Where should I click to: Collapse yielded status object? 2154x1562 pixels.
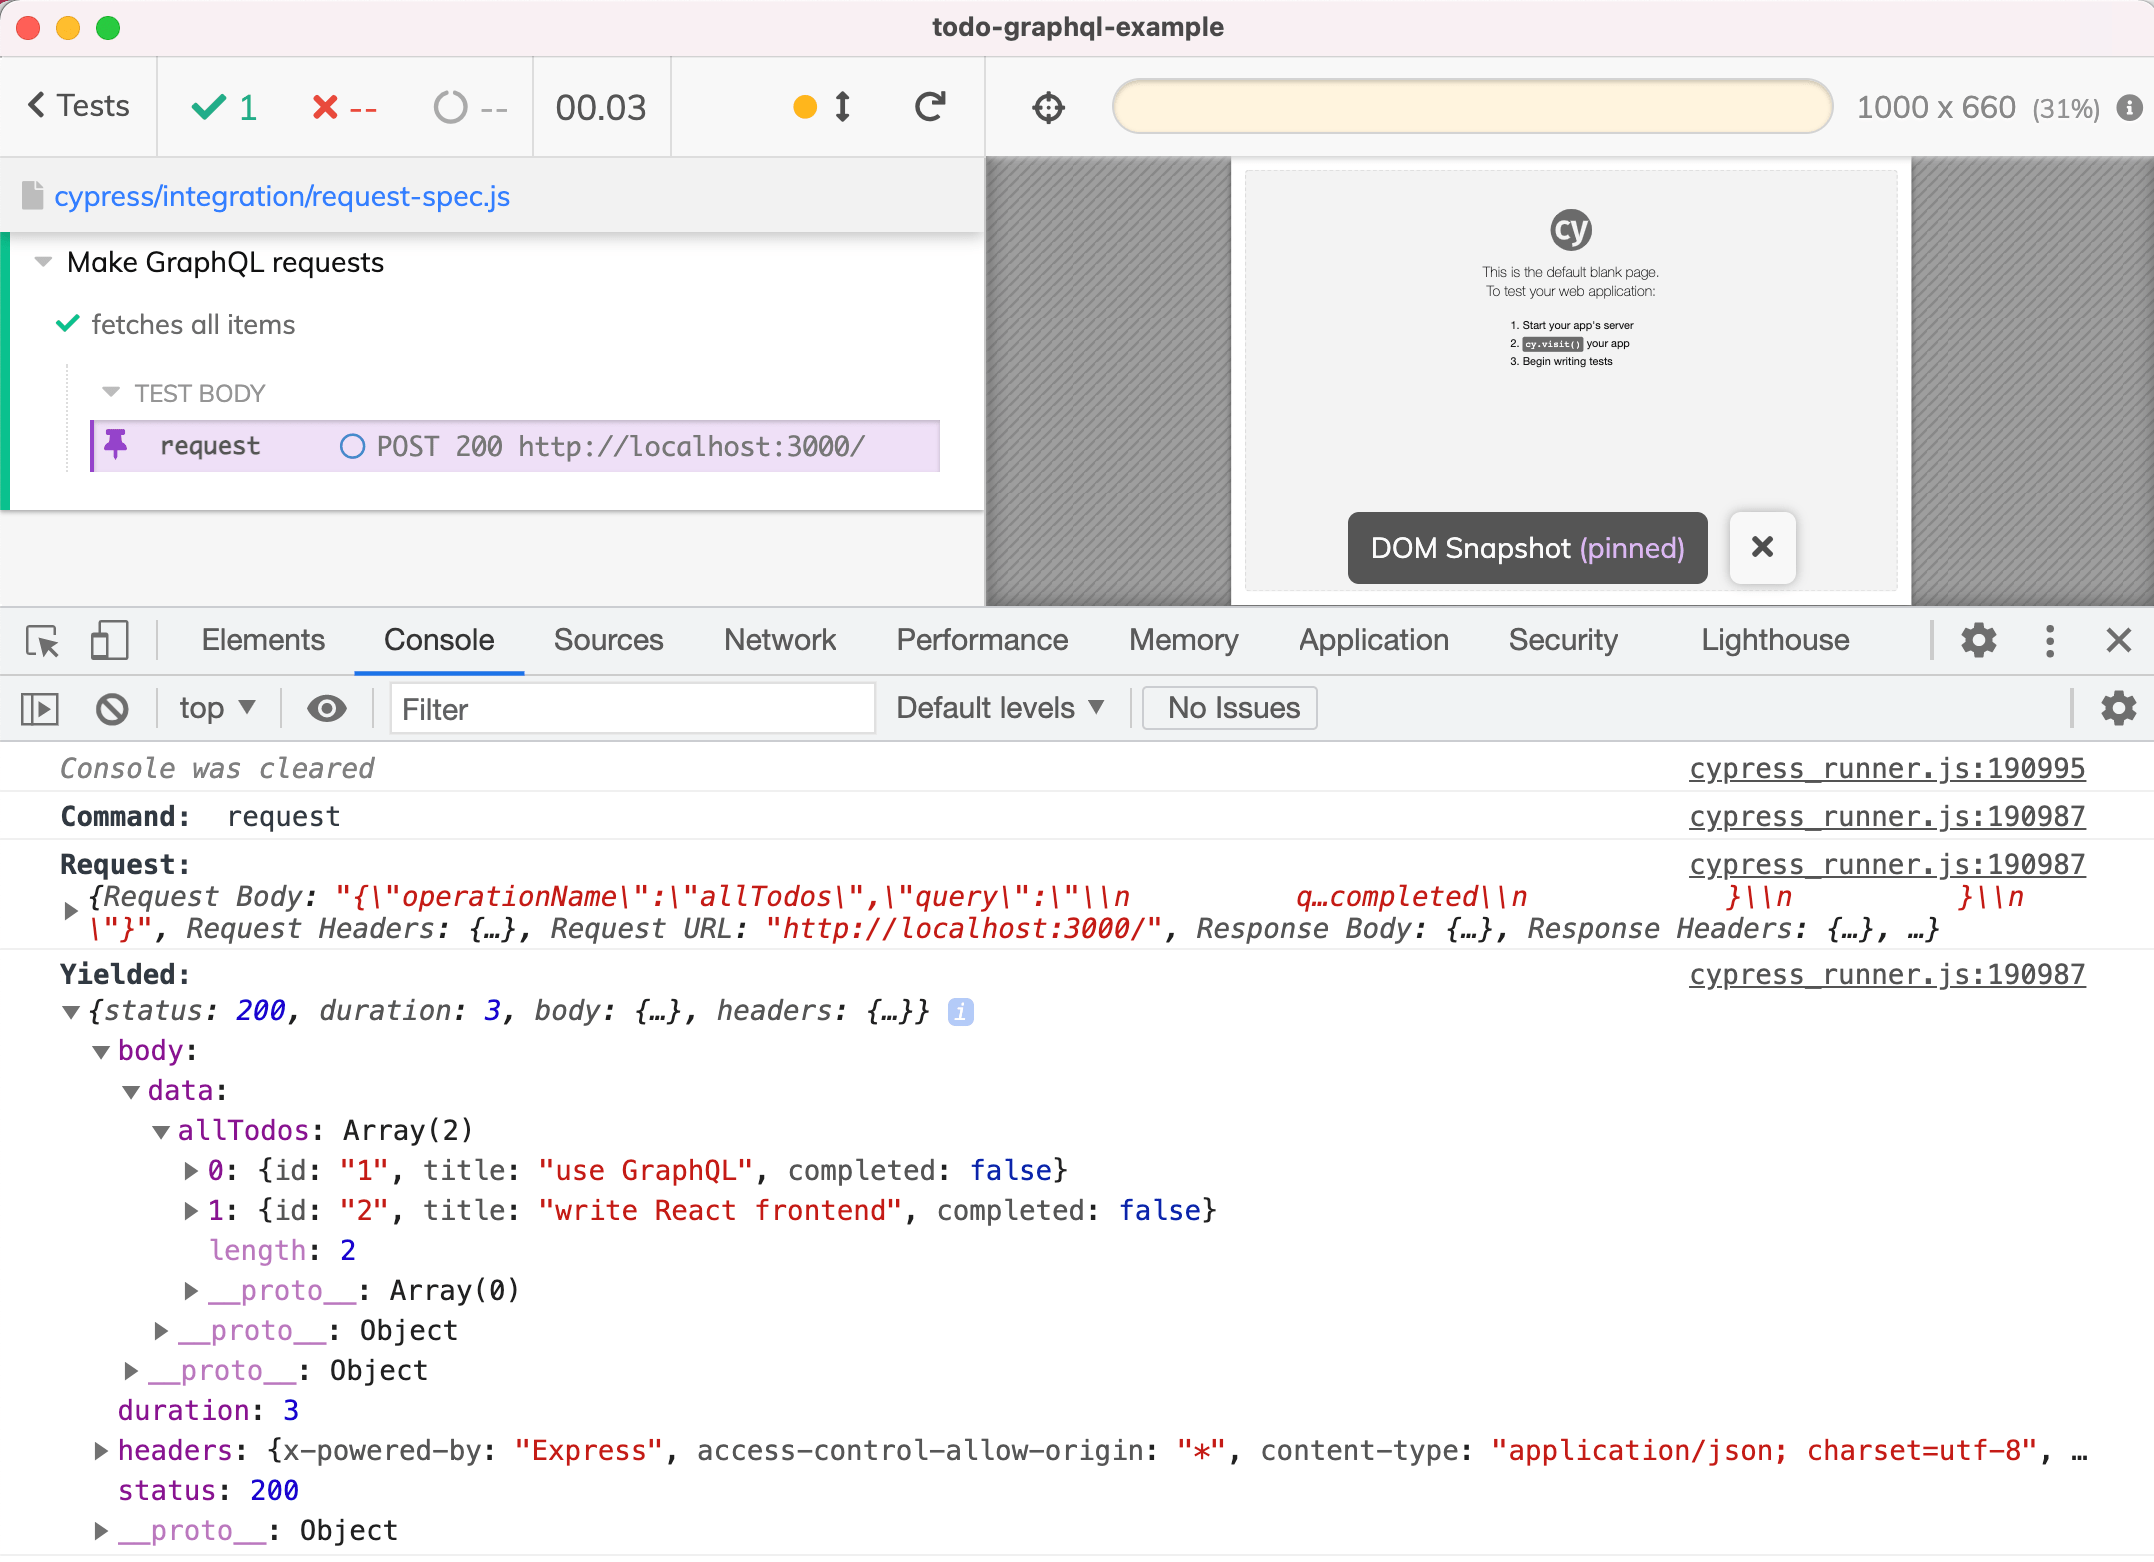[70, 1012]
